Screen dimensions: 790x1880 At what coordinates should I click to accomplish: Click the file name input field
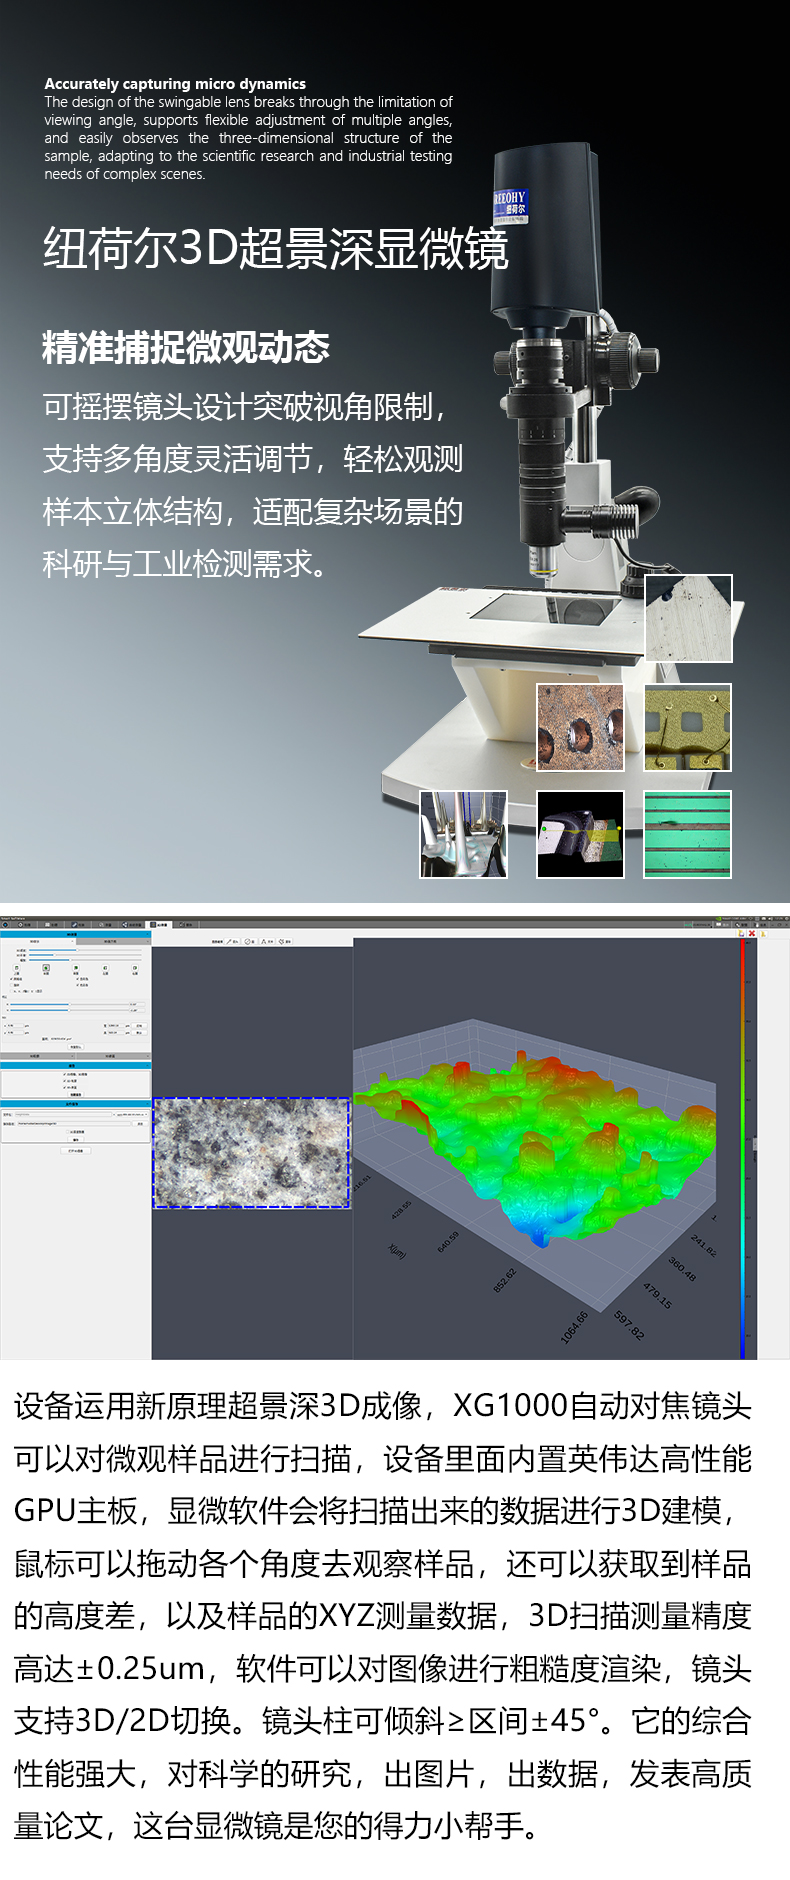(x=63, y=1114)
